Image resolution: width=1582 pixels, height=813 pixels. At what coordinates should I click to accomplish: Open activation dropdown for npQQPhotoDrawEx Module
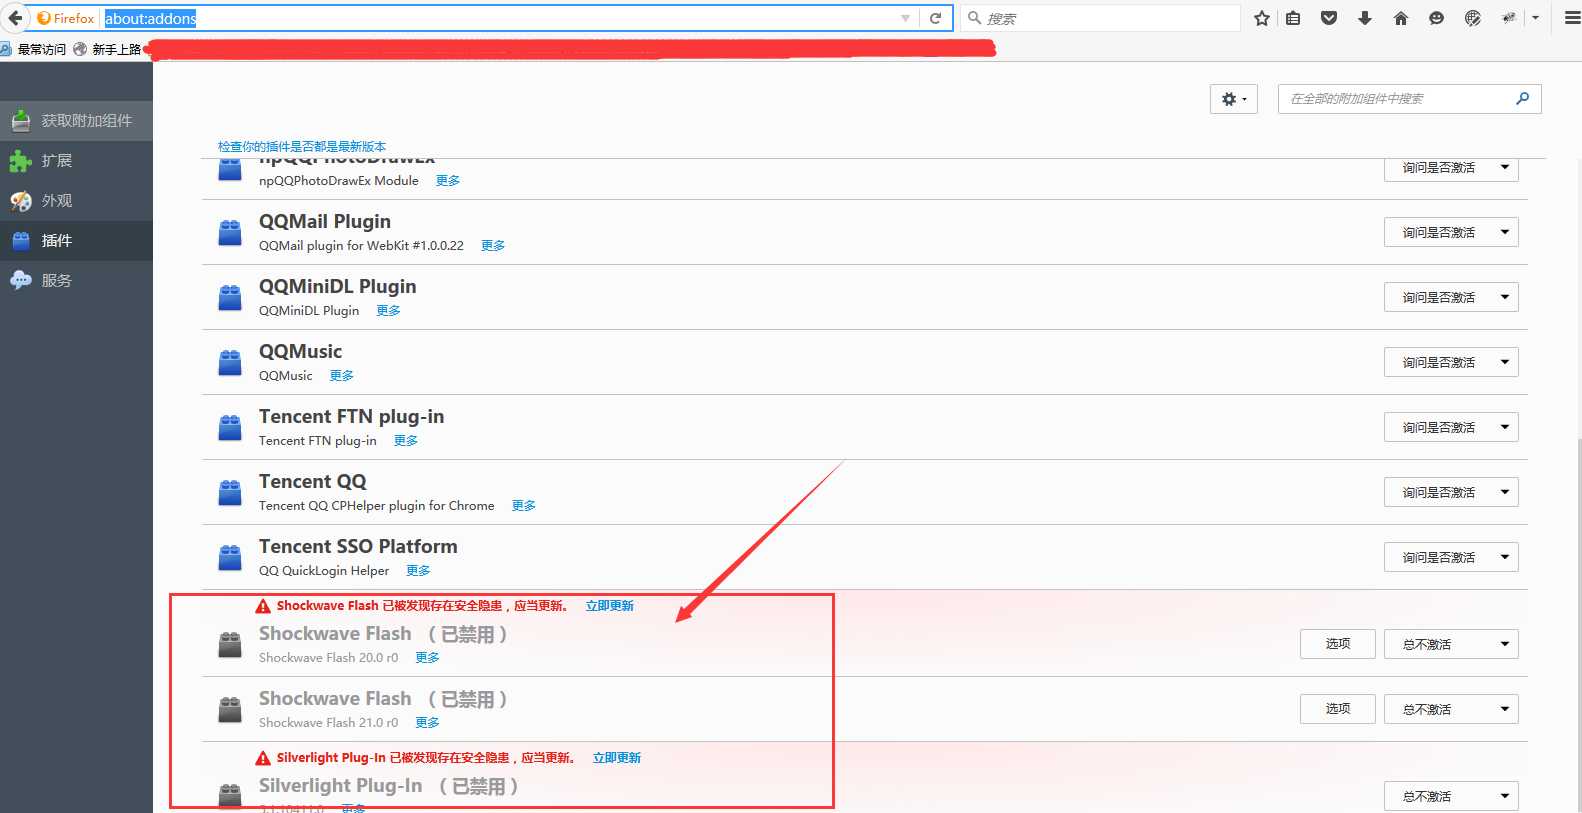1451,168
